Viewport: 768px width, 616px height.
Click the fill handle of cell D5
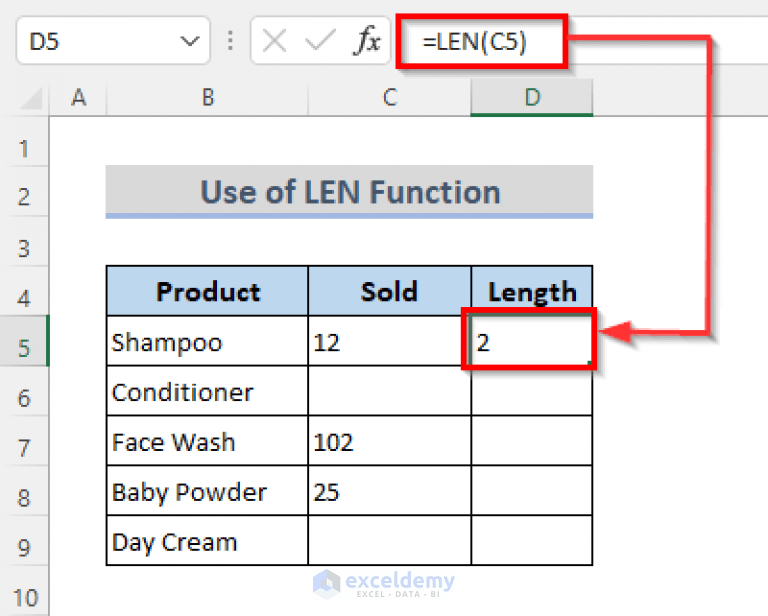click(590, 363)
